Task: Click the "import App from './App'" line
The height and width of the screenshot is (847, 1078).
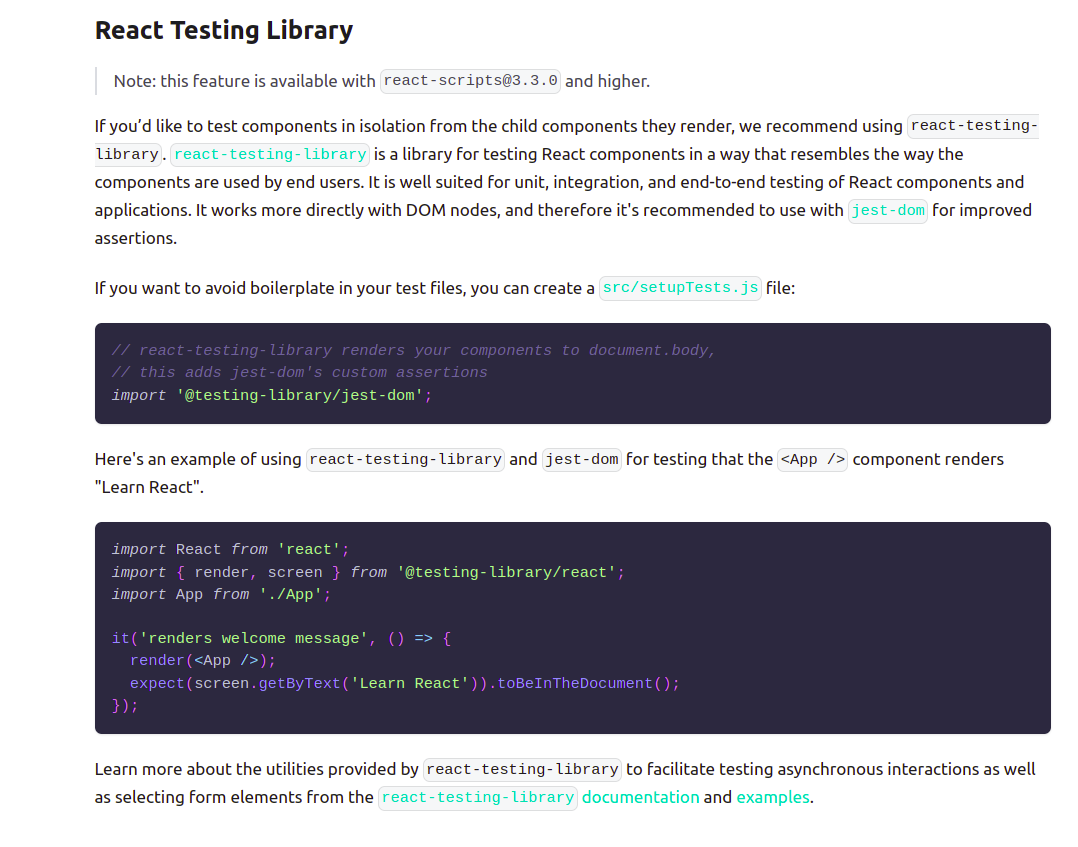Action: pos(221,595)
